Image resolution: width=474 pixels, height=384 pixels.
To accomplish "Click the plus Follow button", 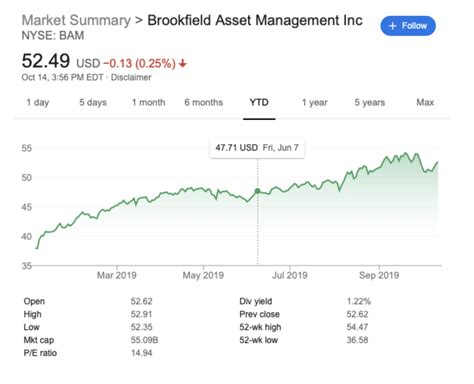I will click(408, 26).
